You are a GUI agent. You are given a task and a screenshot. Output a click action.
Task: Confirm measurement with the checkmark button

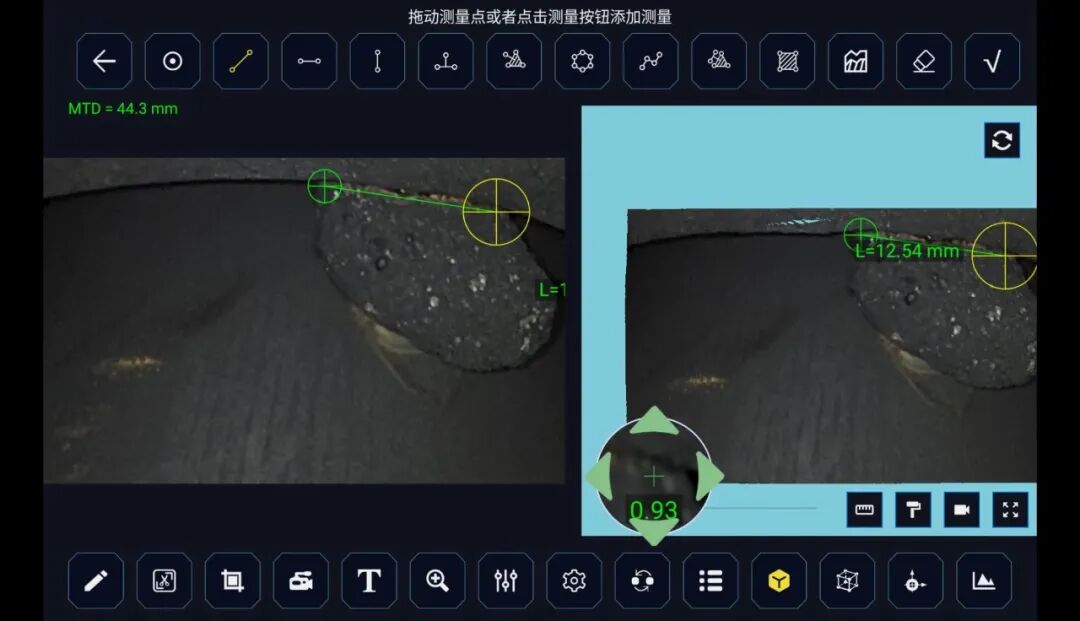pos(992,61)
